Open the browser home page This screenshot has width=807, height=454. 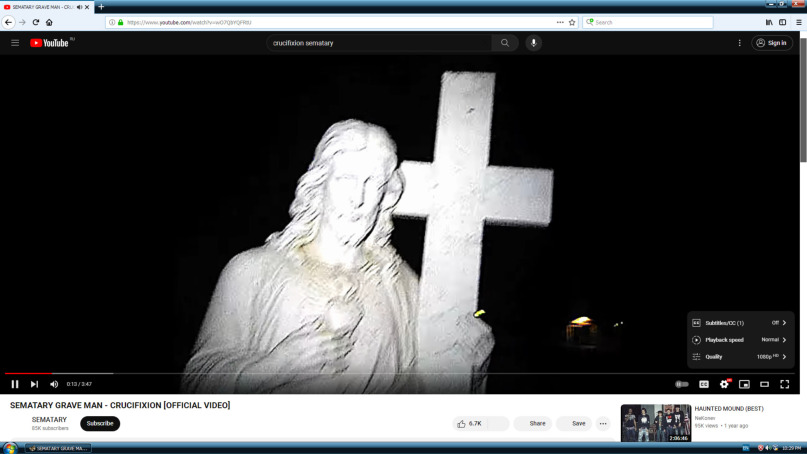pos(49,22)
